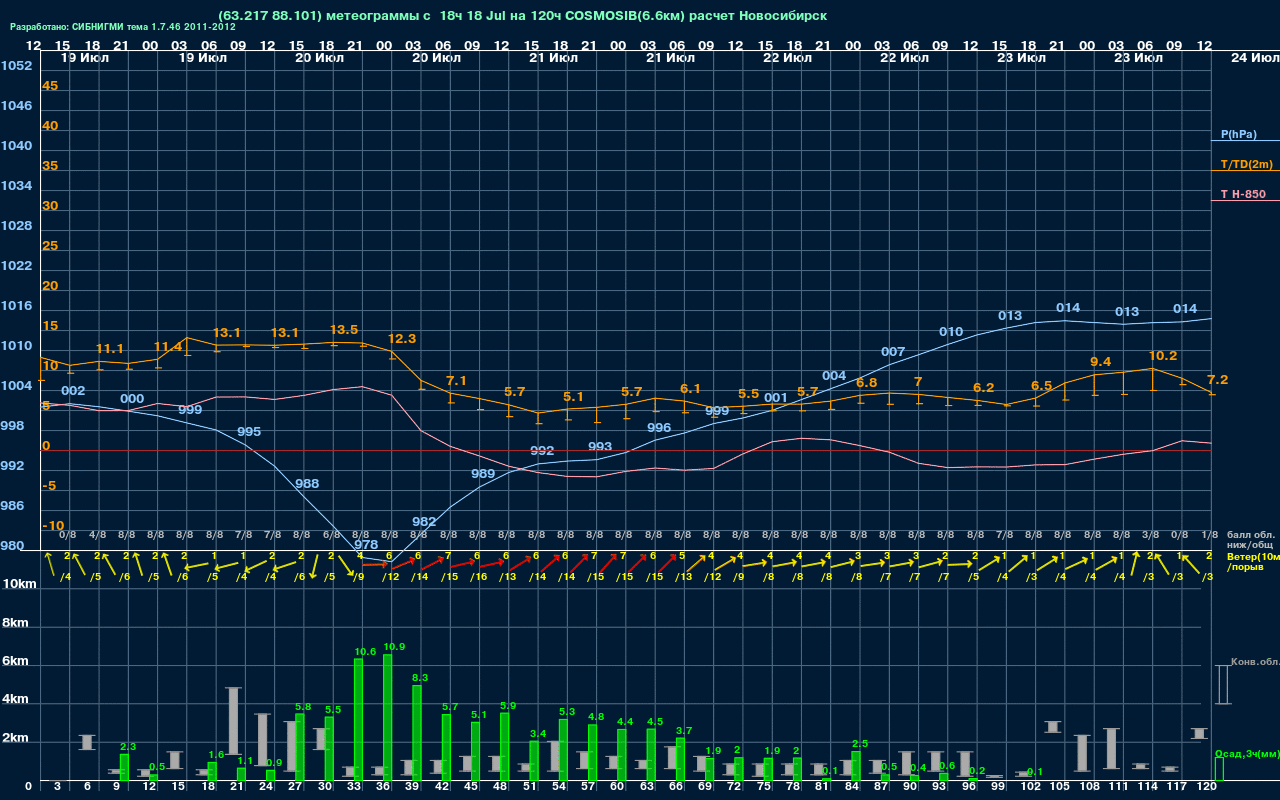The height and width of the screenshot is (800, 1280).
Task: Click the precipitation value 2.5
Action: pos(860,744)
